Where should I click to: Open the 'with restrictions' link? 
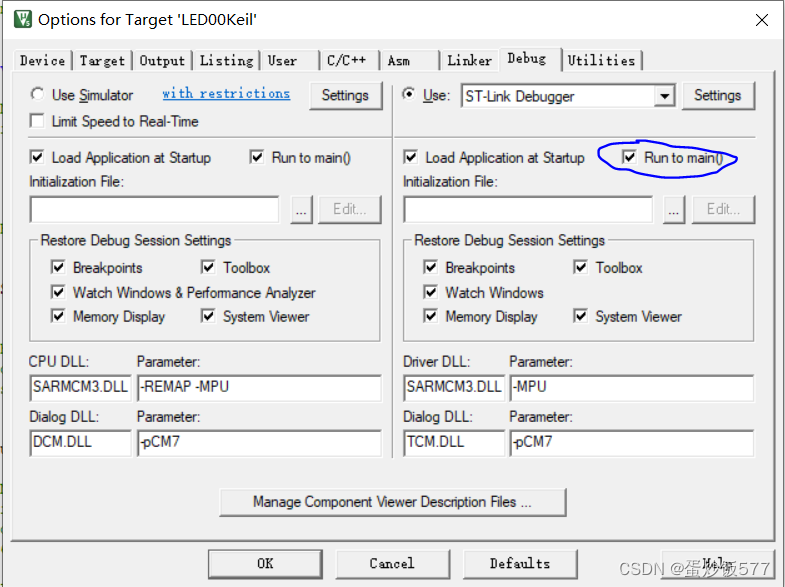coord(226,94)
